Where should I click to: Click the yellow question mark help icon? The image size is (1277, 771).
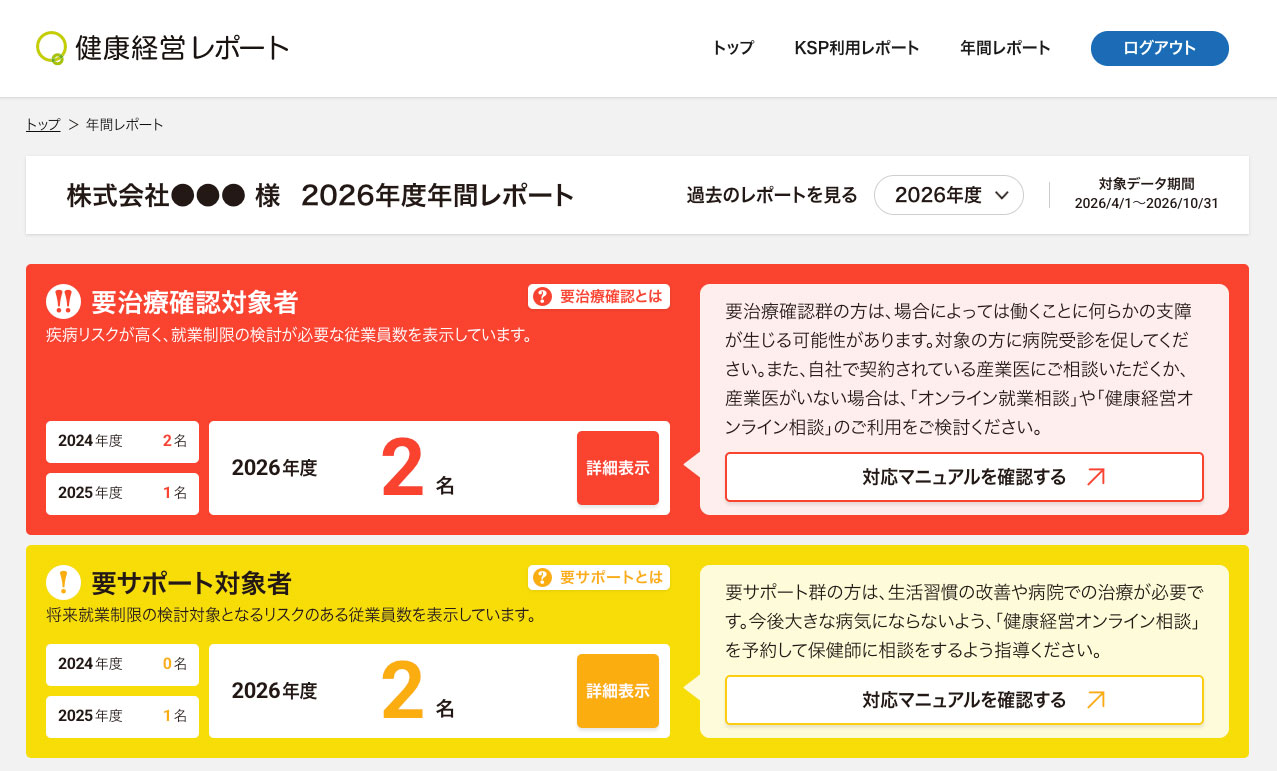point(543,577)
